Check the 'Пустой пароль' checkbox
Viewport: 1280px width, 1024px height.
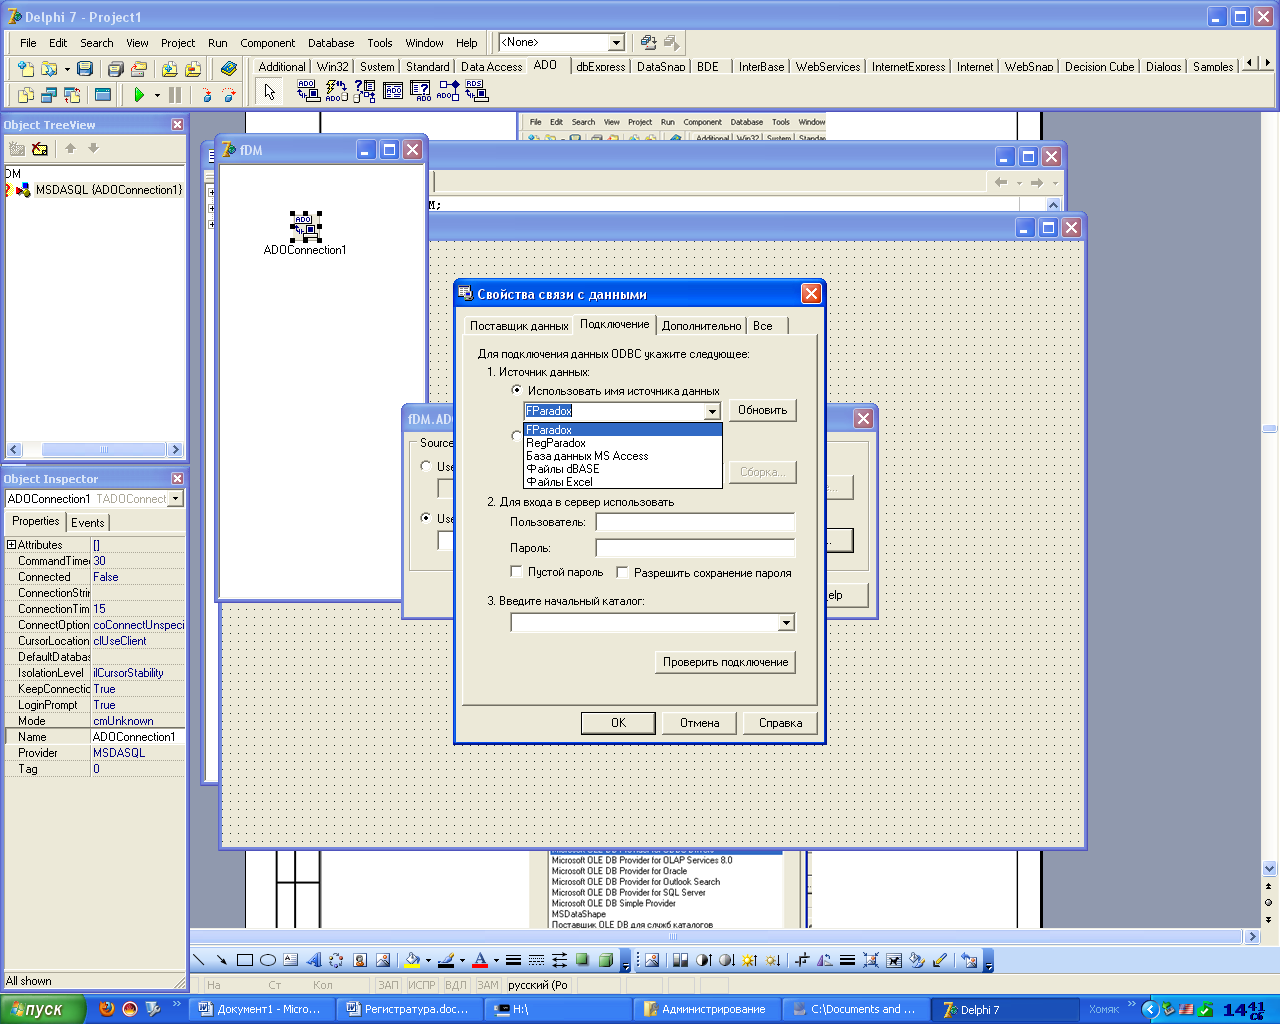[x=516, y=572]
